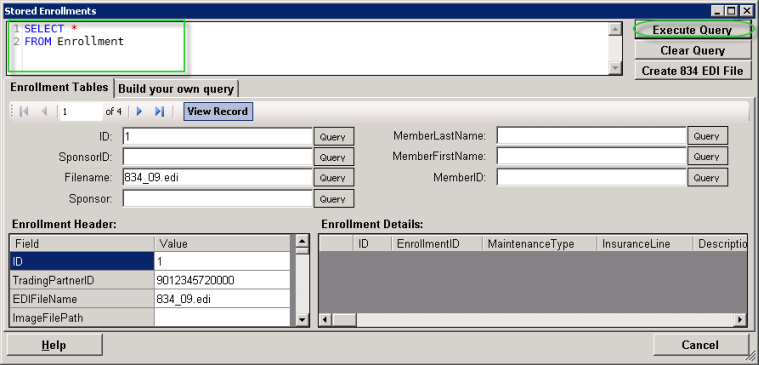Select the ImageFilePath row in Enrollment Header

pos(150,317)
